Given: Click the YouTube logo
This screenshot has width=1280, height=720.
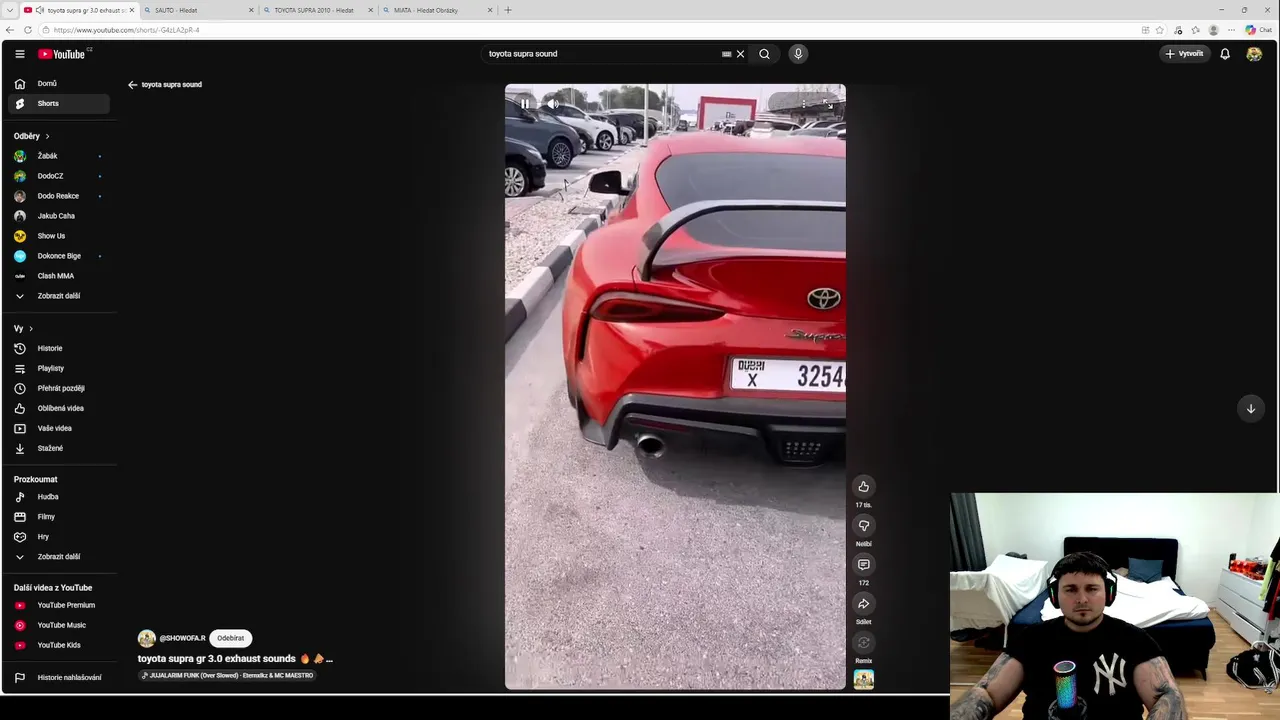Looking at the screenshot, I should (62, 54).
